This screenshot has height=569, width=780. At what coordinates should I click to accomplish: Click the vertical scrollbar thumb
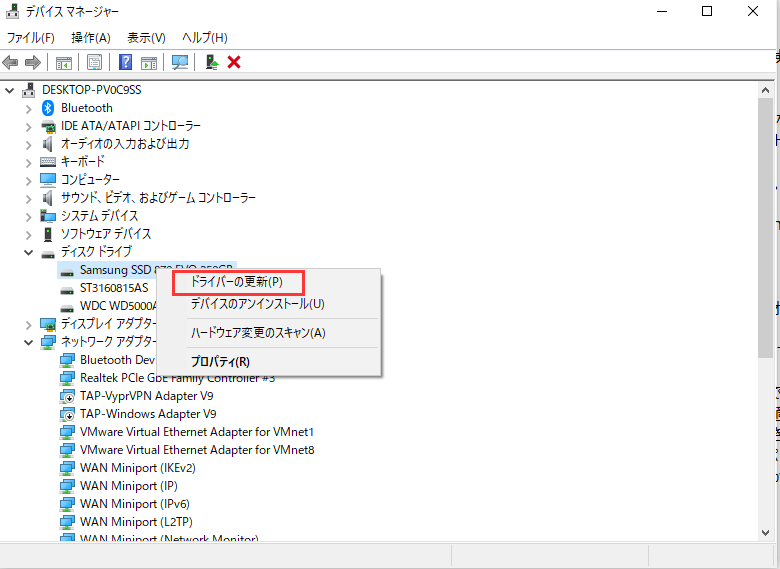(x=766, y=227)
